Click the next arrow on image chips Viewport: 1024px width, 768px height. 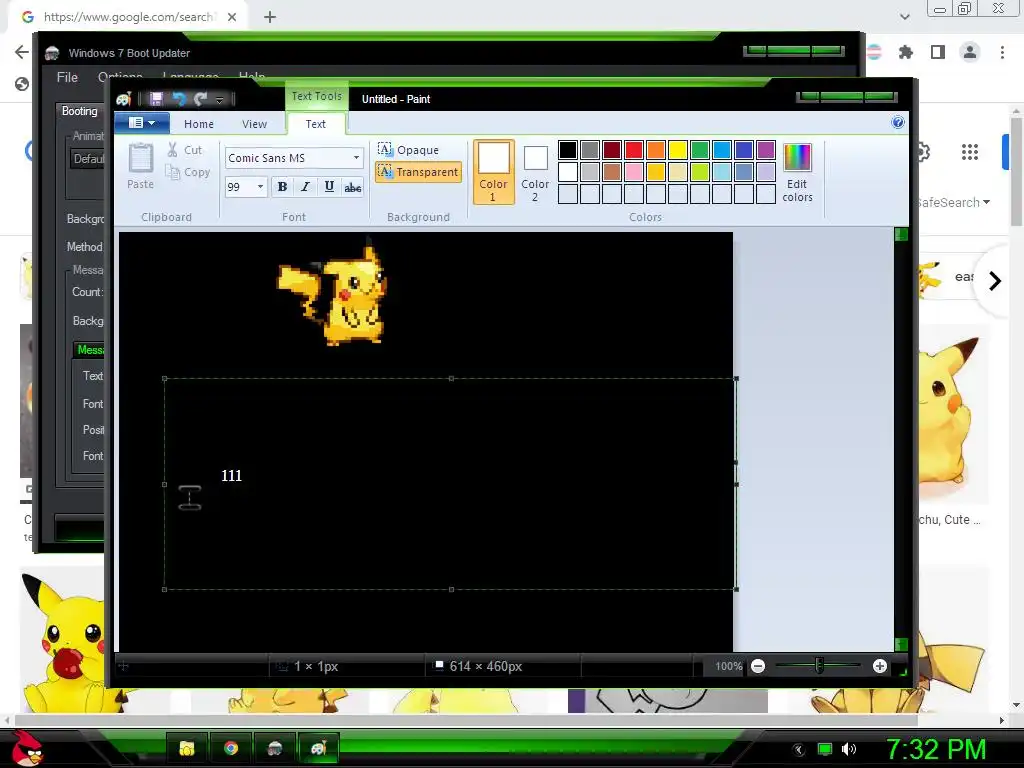(x=995, y=281)
